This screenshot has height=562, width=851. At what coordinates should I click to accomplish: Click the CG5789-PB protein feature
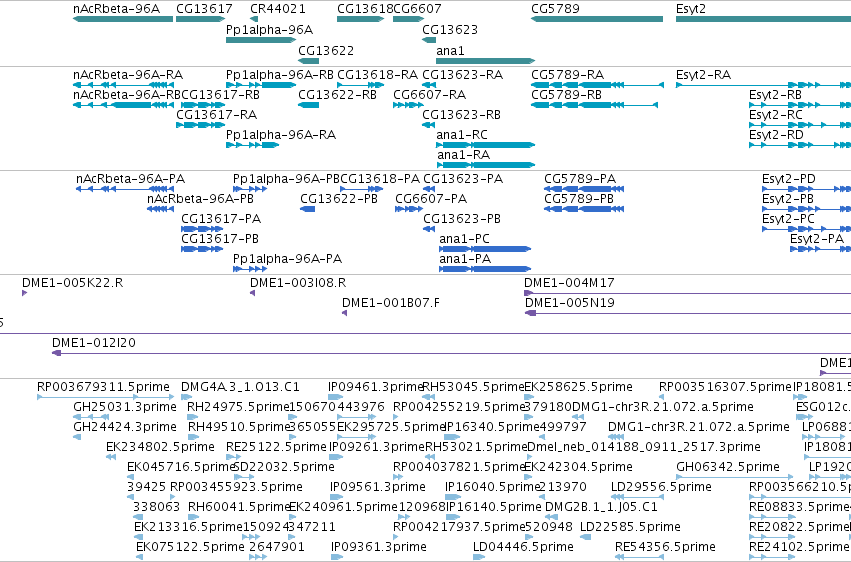pos(584,209)
